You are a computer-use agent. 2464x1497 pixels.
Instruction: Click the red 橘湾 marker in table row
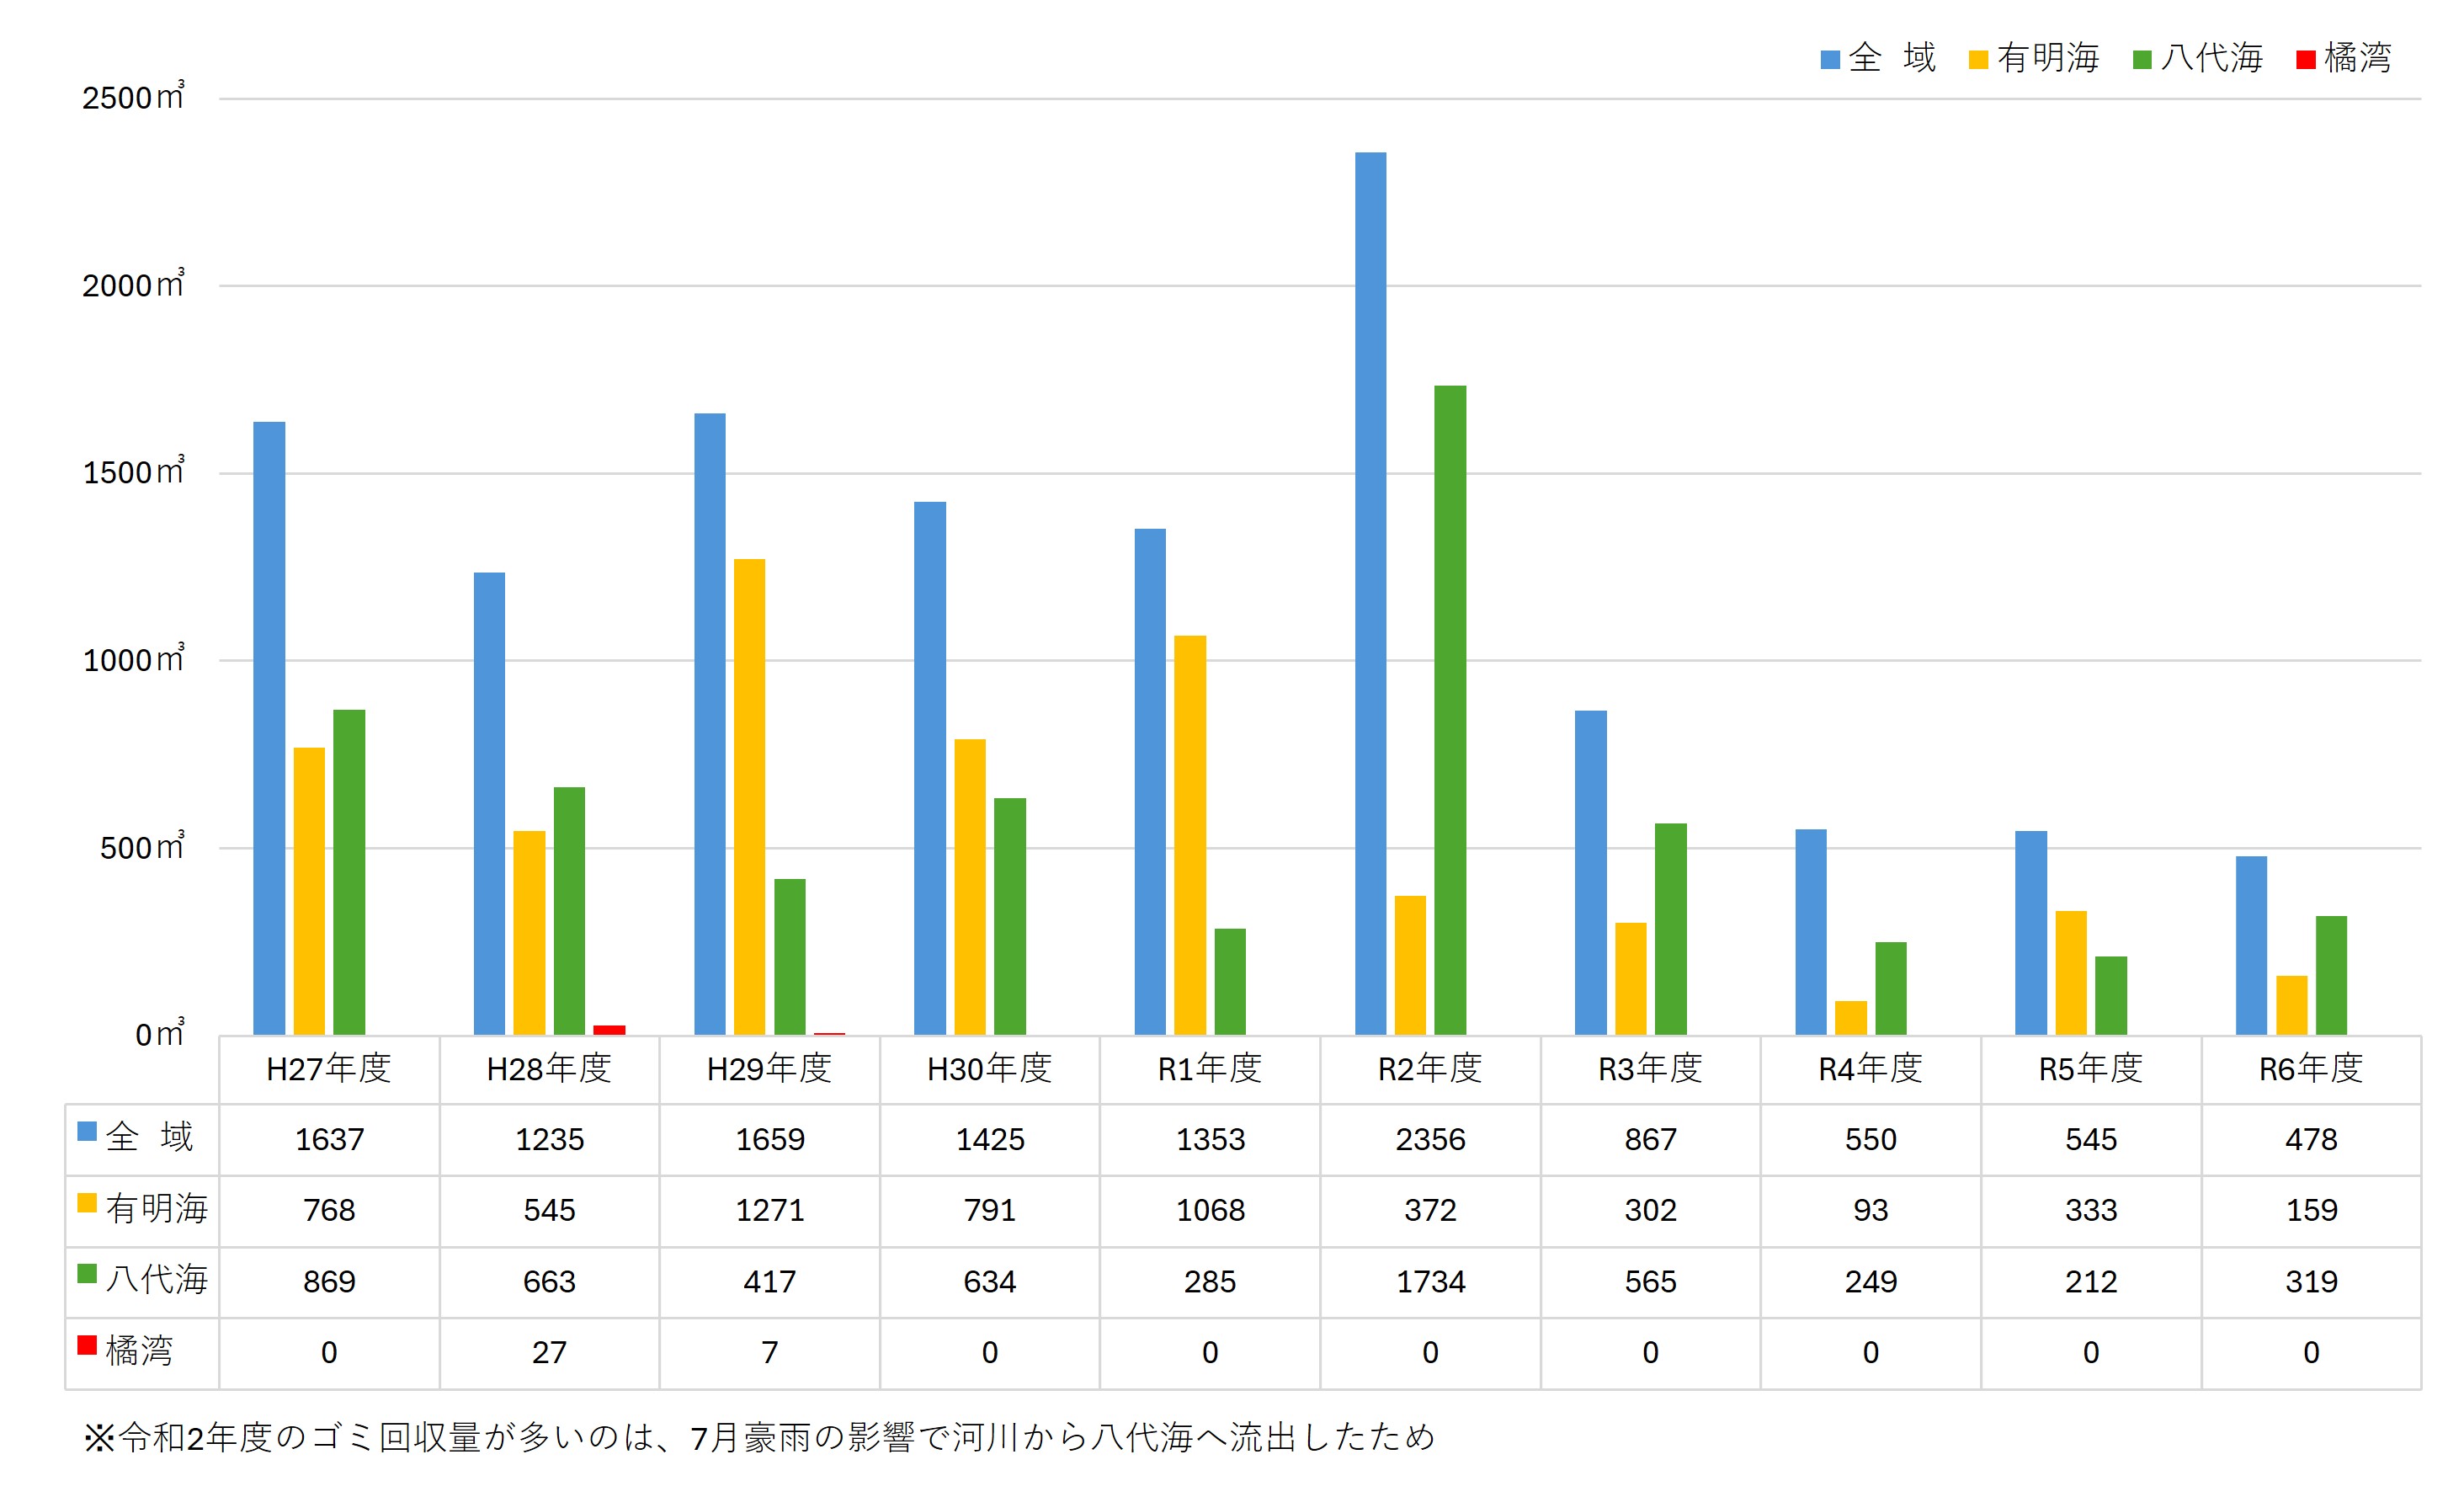point(87,1345)
